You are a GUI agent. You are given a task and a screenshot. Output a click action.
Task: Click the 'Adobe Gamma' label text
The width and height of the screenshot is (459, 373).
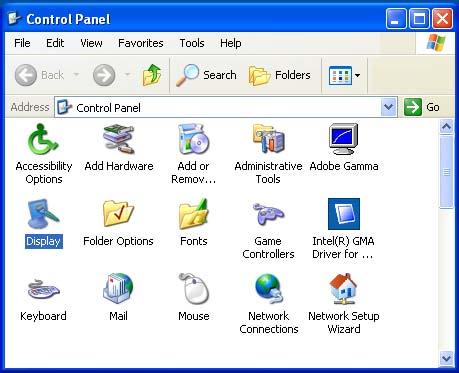(x=344, y=166)
